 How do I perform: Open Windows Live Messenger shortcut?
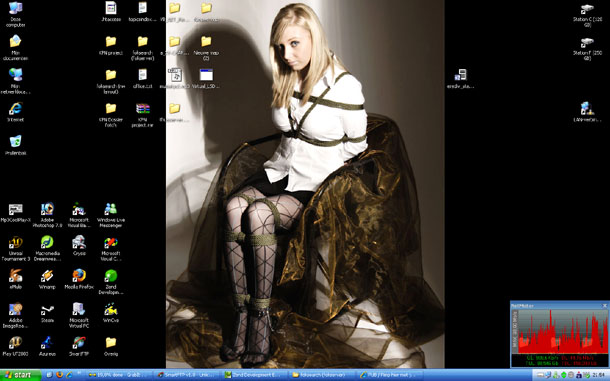click(111, 214)
